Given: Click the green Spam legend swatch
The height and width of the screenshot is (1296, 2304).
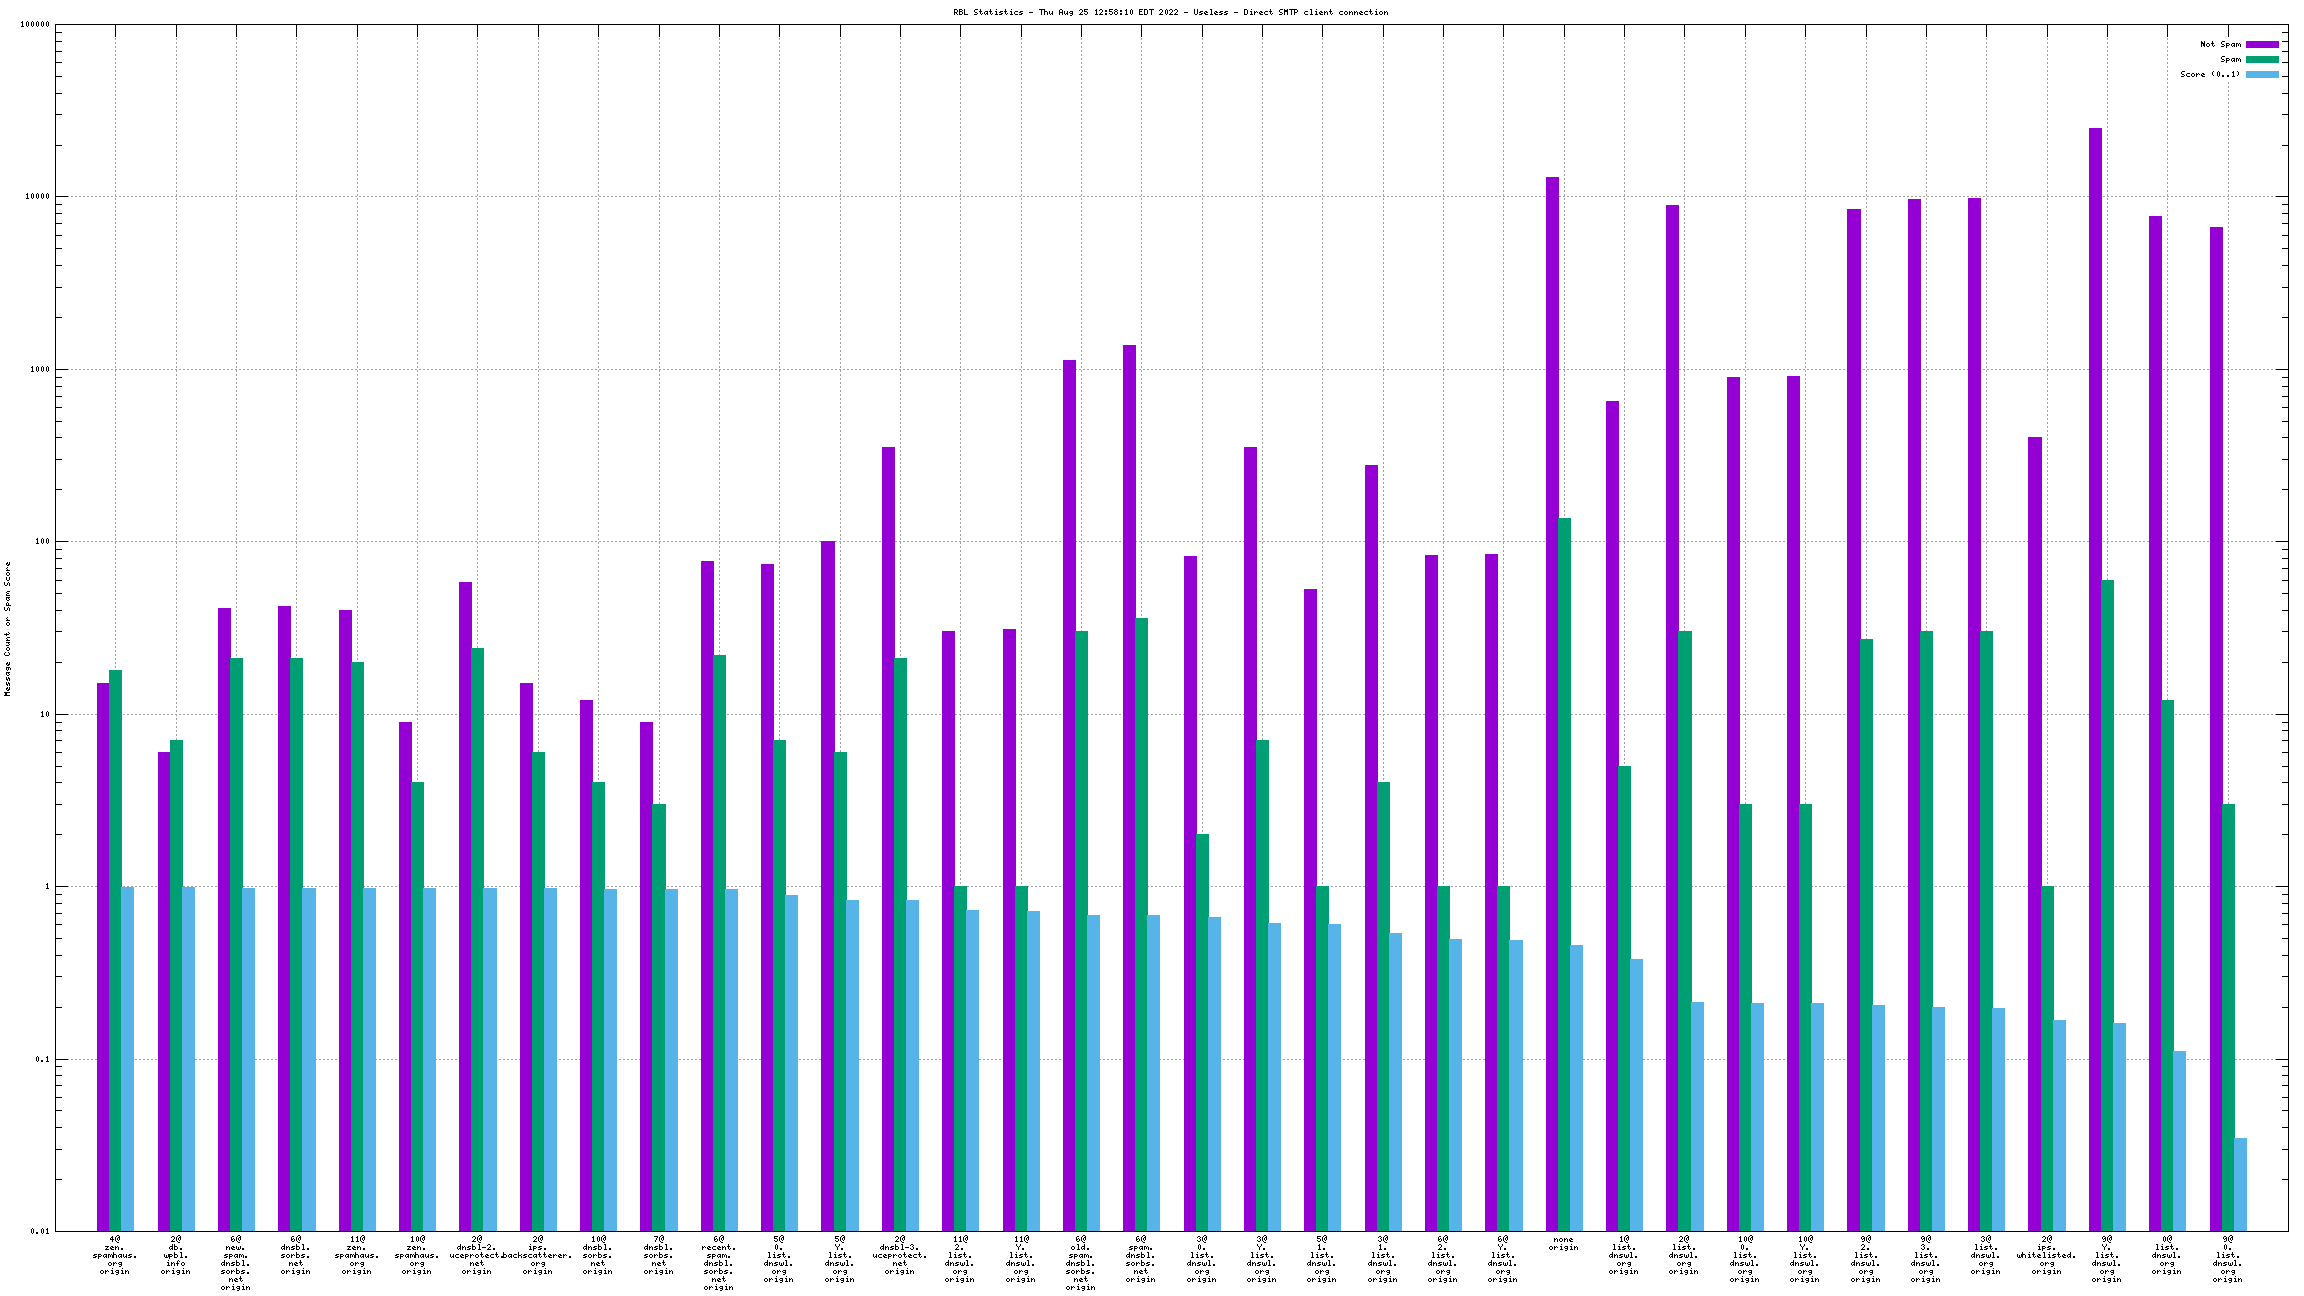Looking at the screenshot, I should click(2262, 59).
